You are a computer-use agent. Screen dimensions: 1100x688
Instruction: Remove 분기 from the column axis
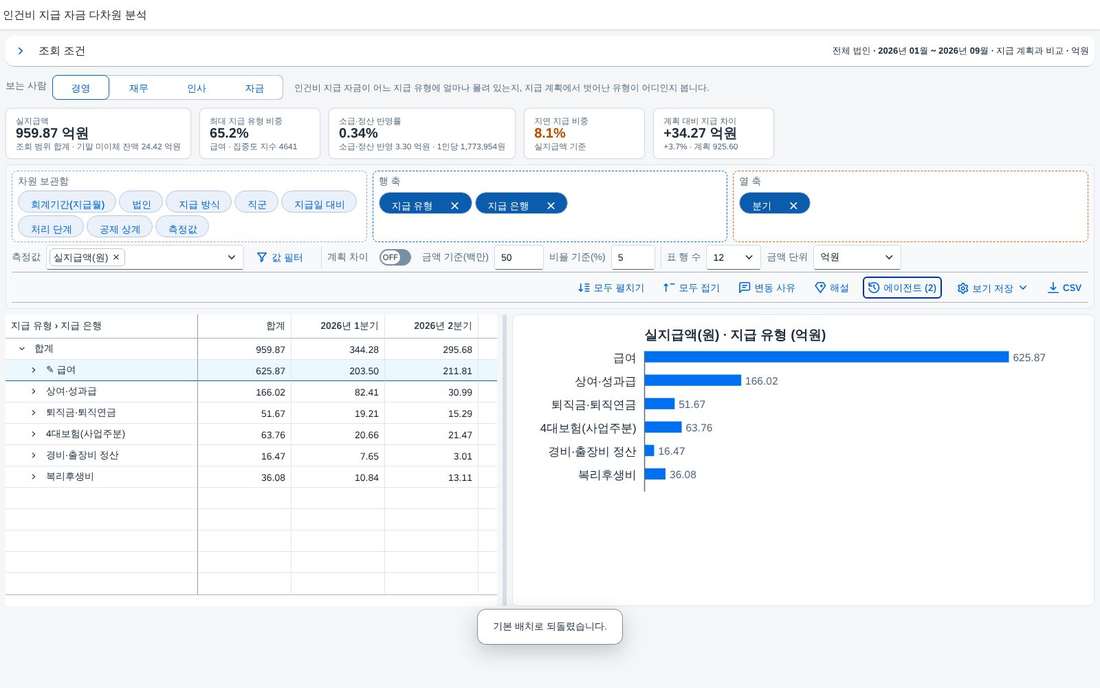793,205
